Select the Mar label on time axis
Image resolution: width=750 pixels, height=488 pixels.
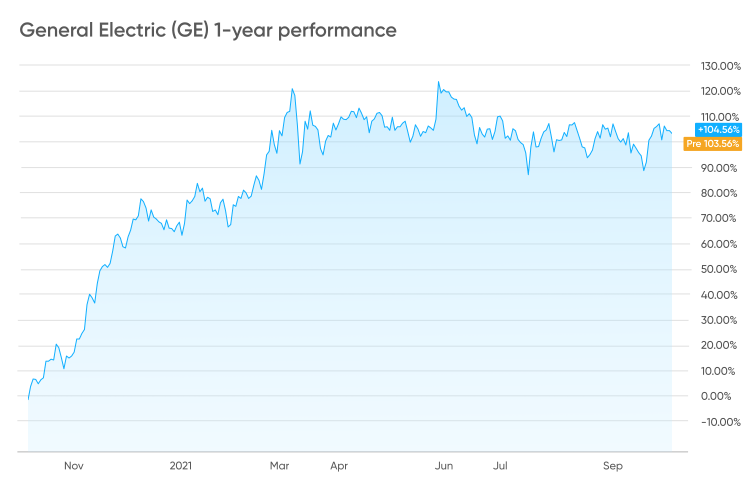coord(279,466)
